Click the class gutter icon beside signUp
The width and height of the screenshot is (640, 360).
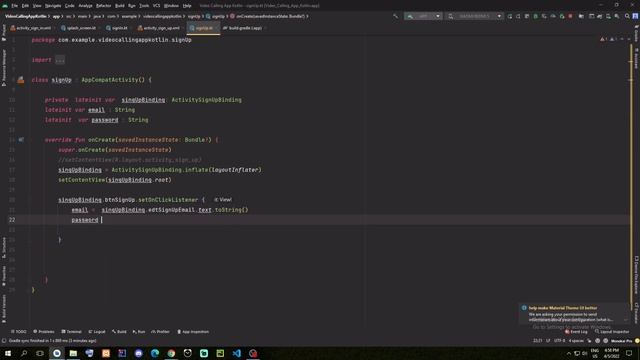21,80
